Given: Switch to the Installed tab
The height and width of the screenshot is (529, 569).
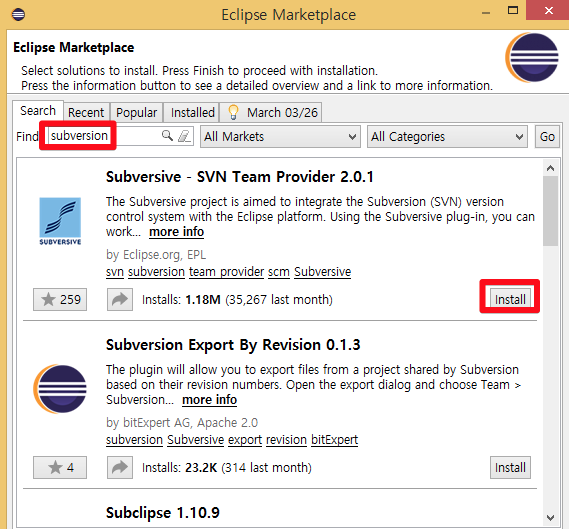Looking at the screenshot, I should [193, 112].
